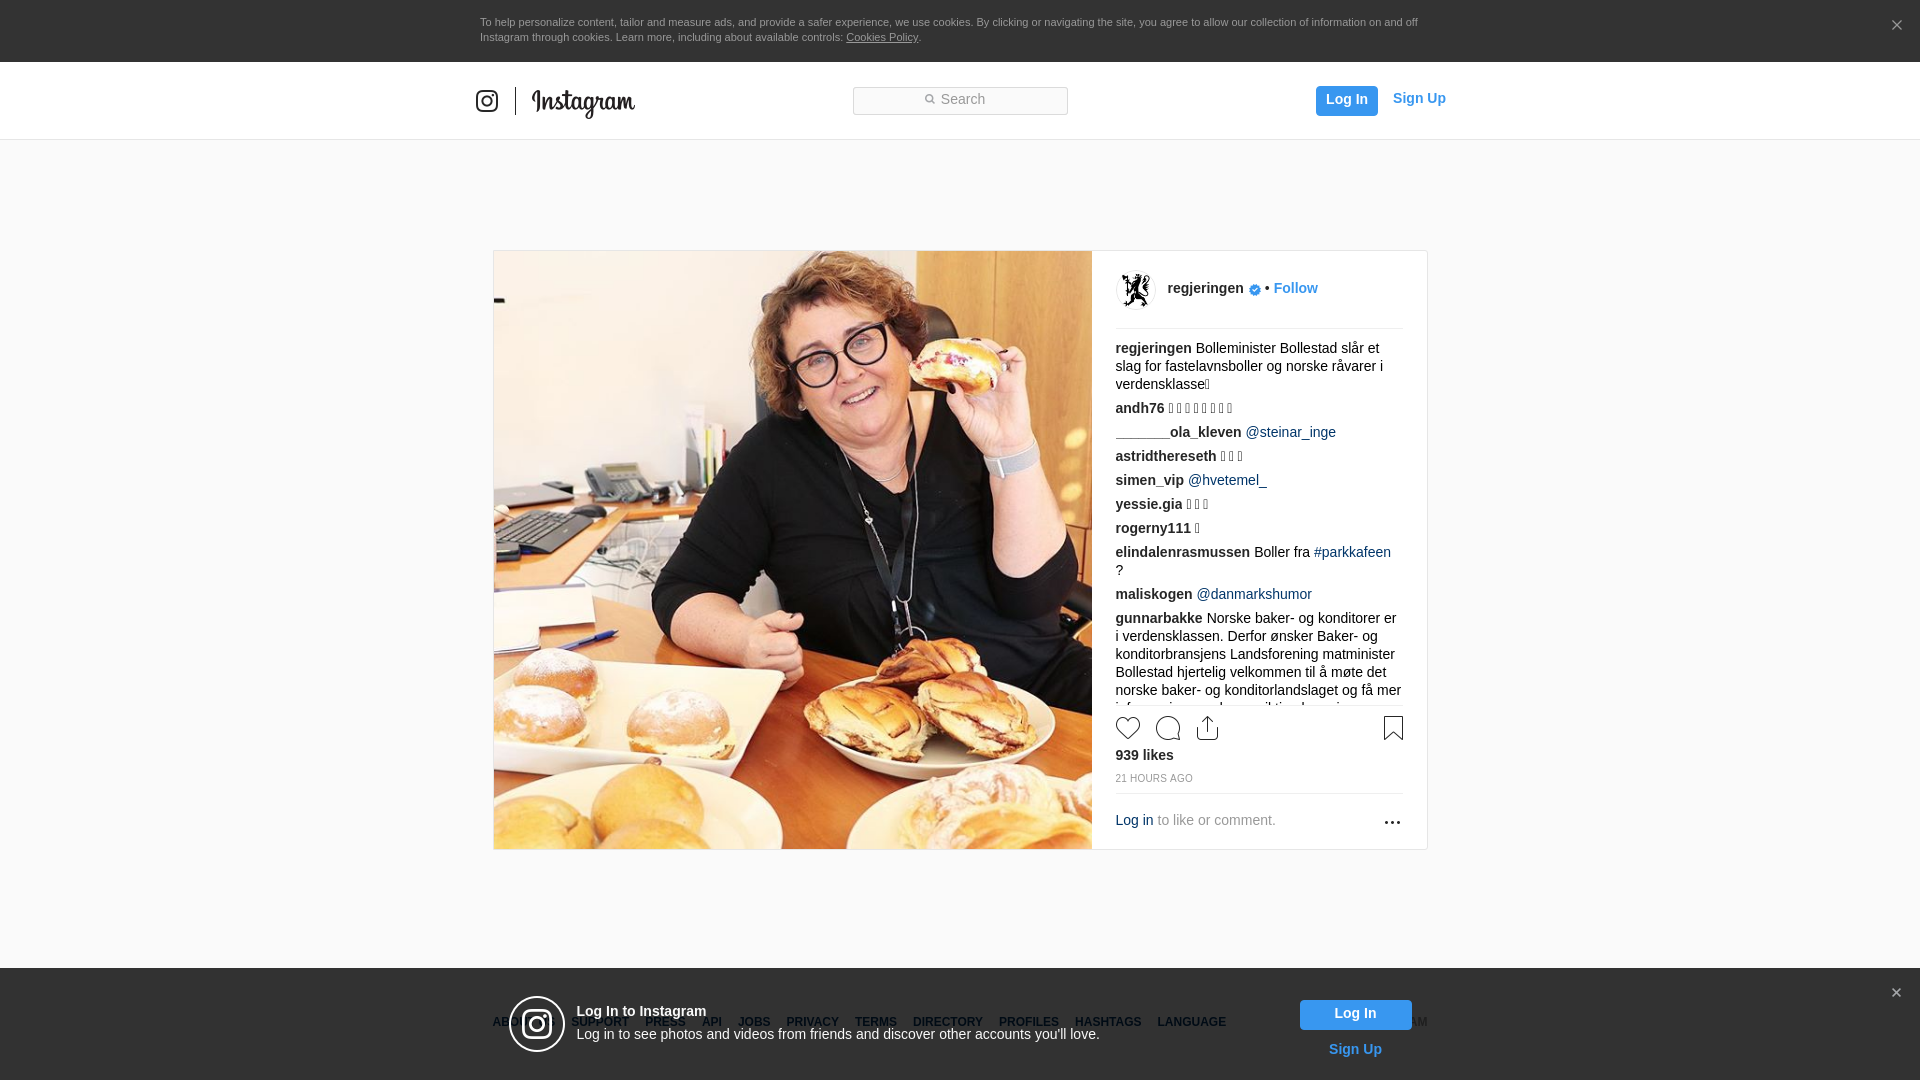Click the Instagram wordmark logo

(583, 102)
